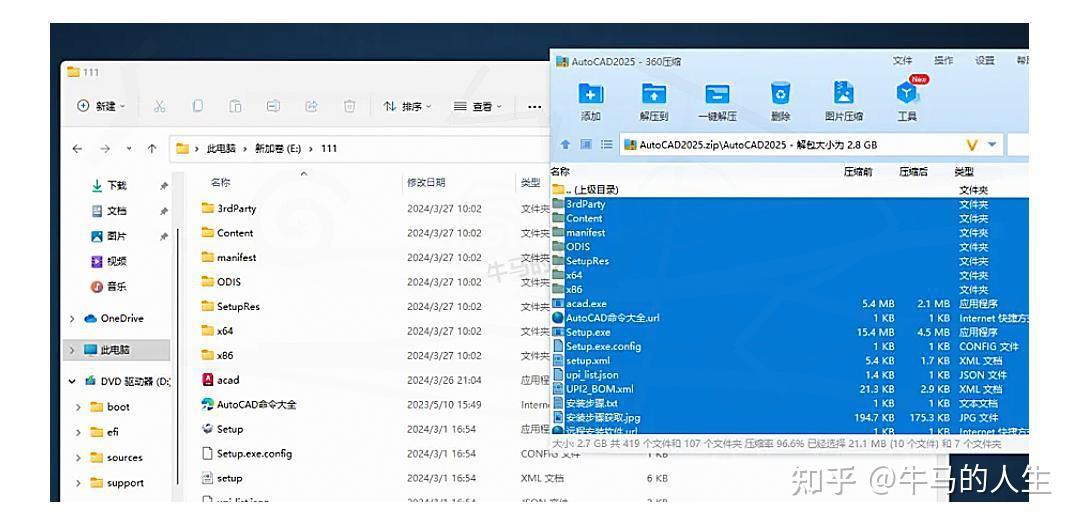Click 此电脑 in Explorer address breadcrumb
The height and width of the screenshot is (525, 1080).
coord(221,148)
